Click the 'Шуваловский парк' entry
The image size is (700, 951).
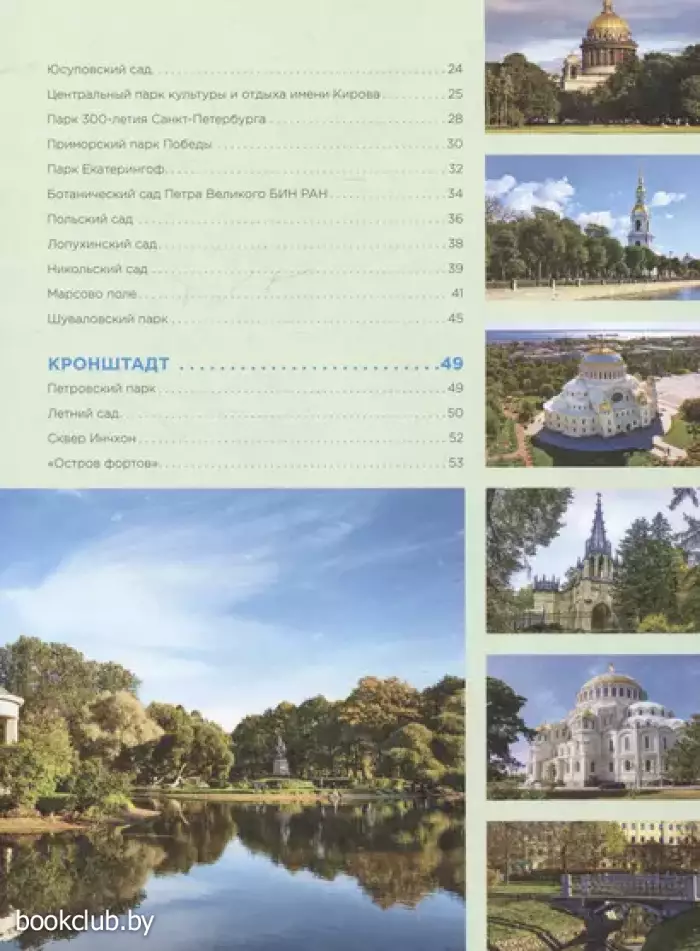tap(107, 318)
